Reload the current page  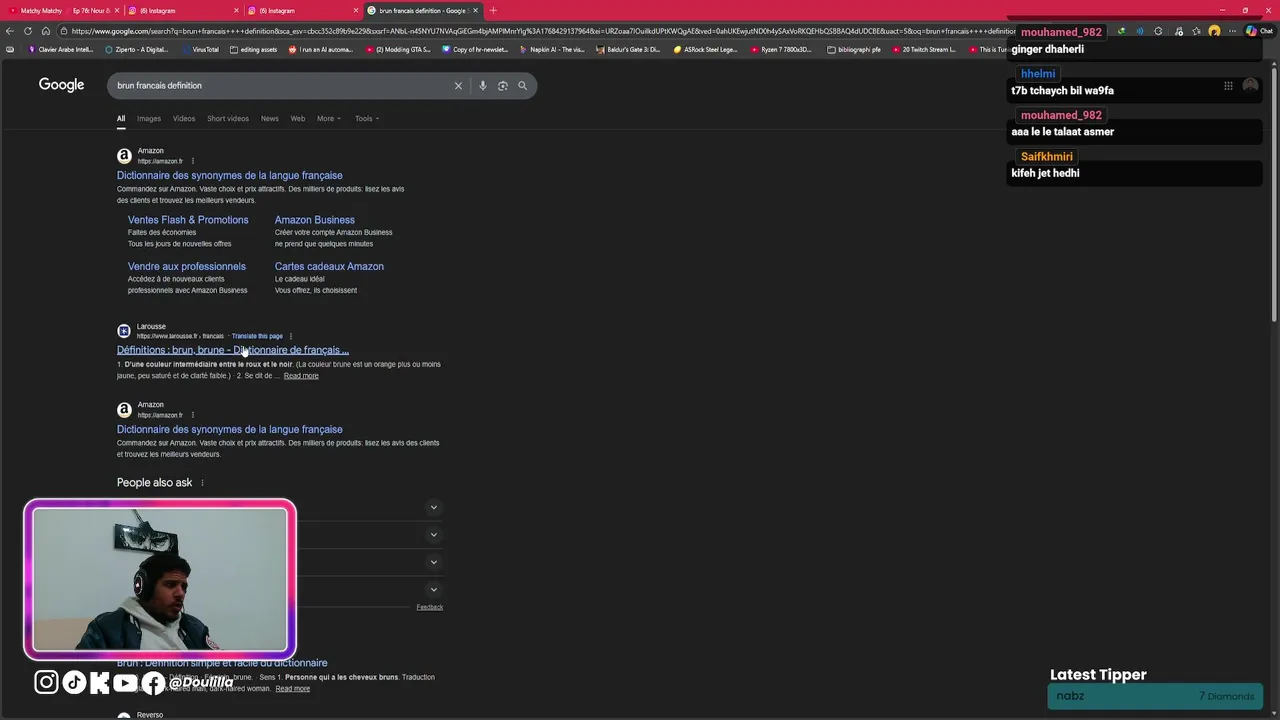click(x=28, y=31)
